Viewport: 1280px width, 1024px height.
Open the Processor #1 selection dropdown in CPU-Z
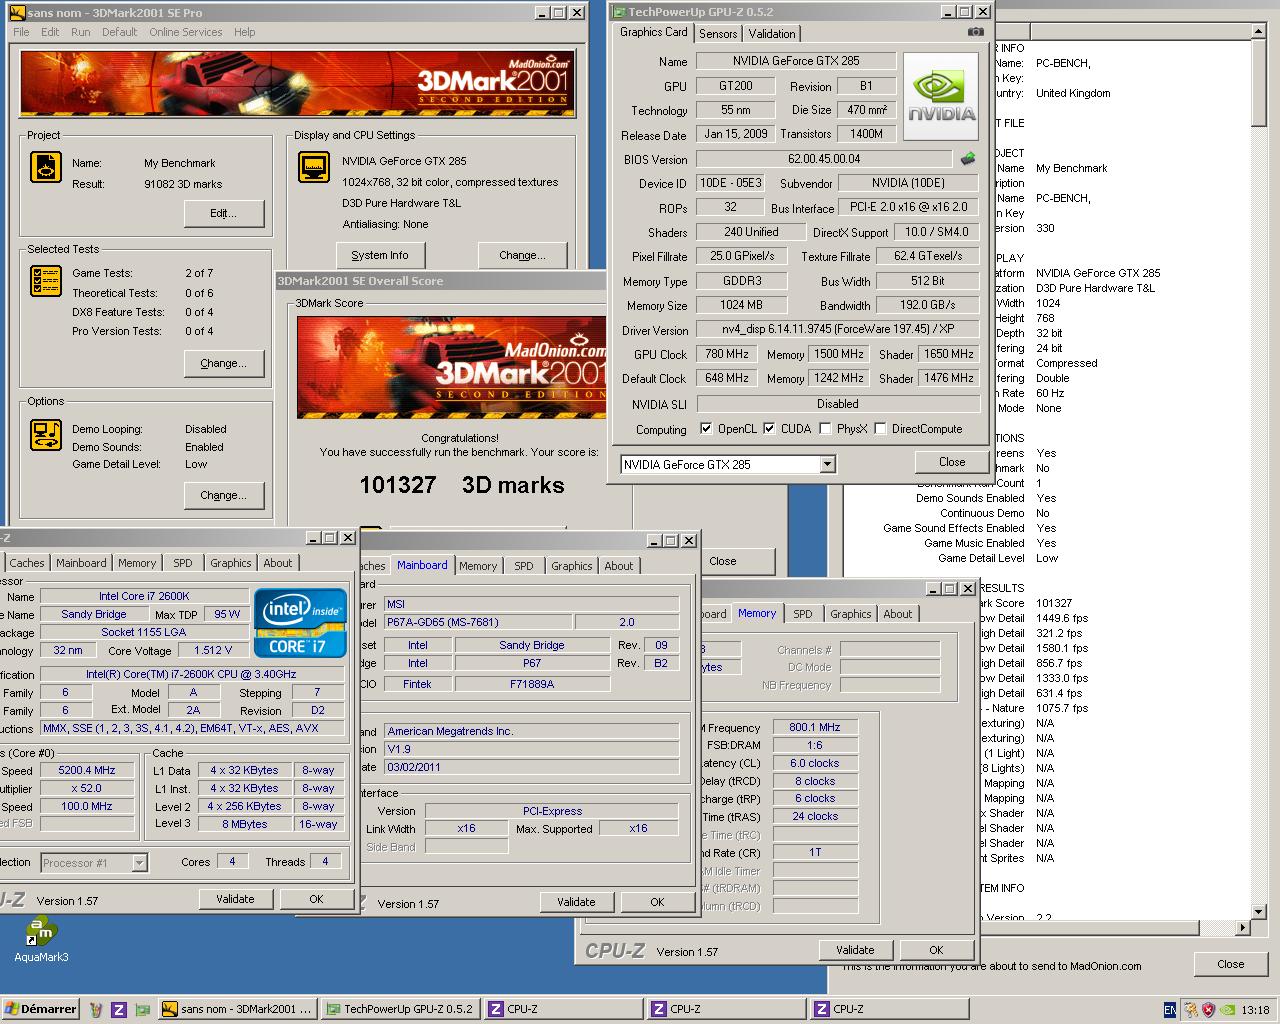[139, 862]
